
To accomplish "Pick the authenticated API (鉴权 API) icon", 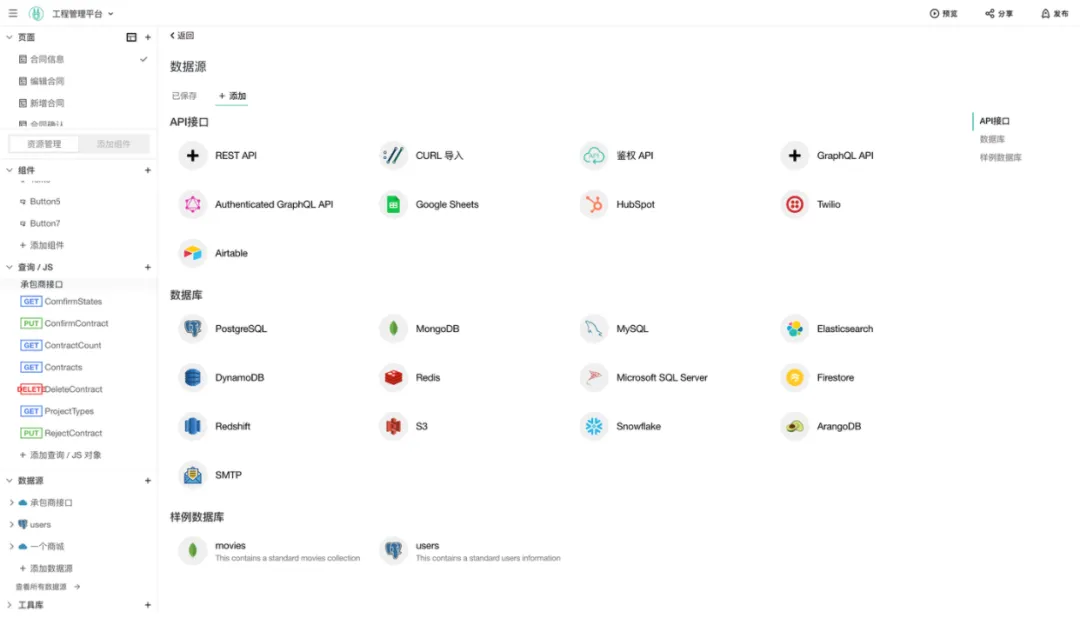I will point(594,156).
